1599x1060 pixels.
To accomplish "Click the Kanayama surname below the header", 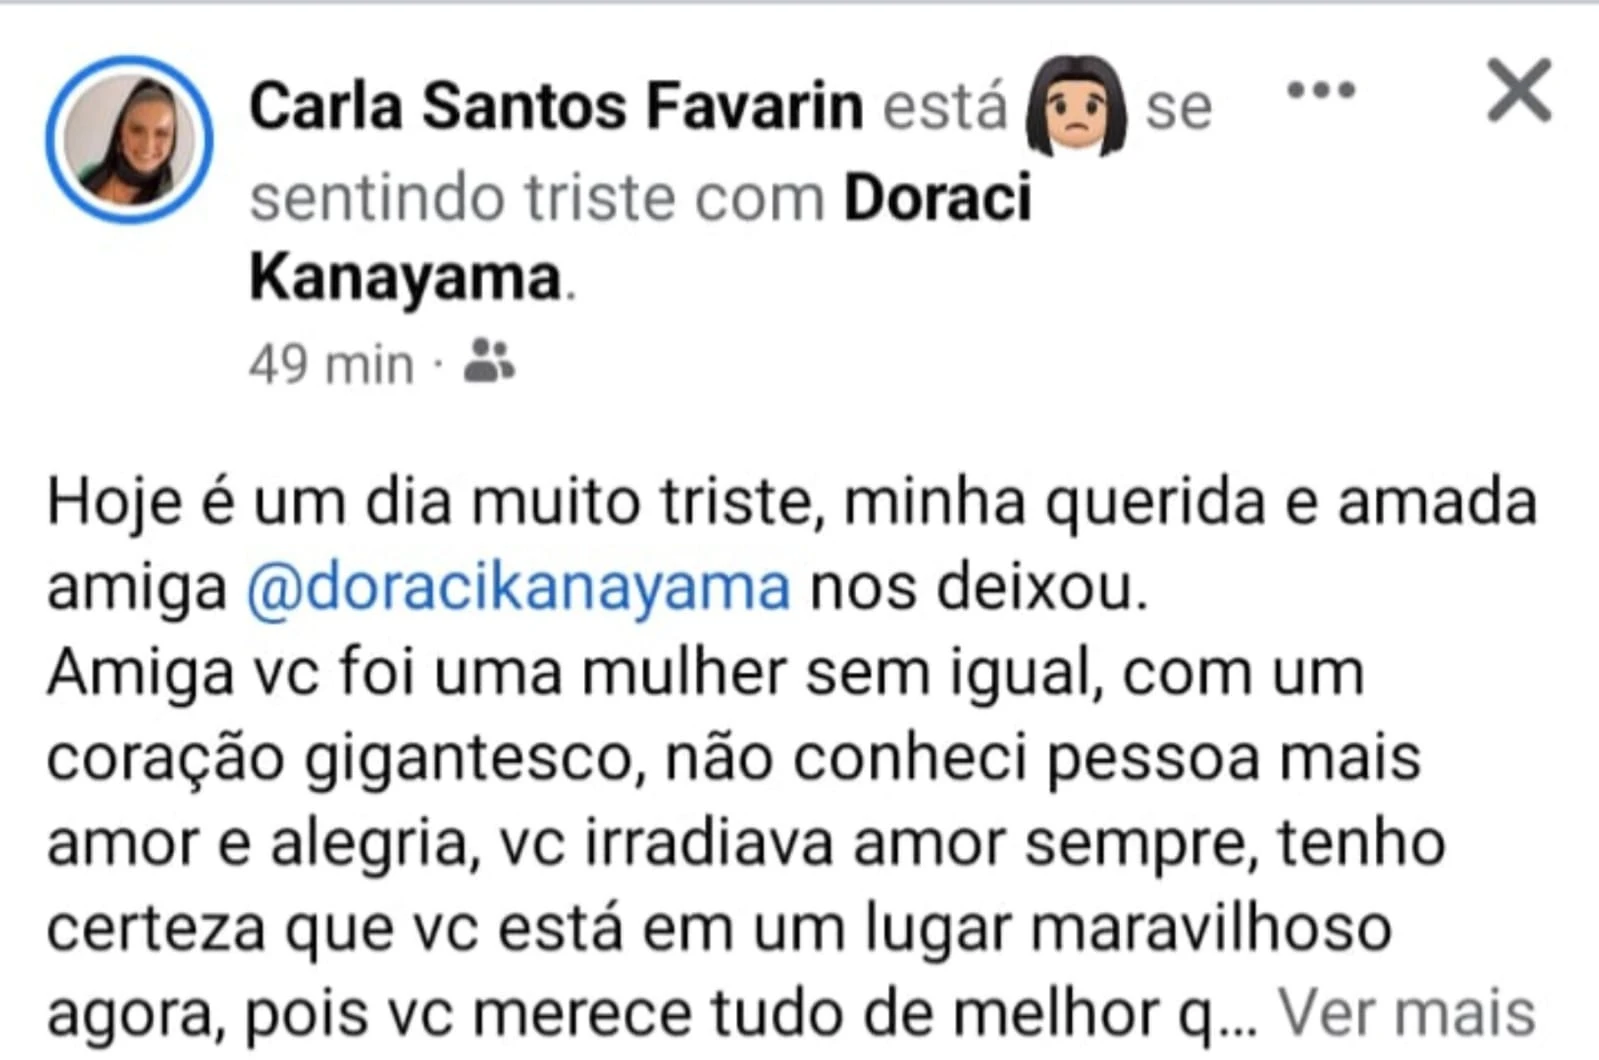I will click(405, 277).
